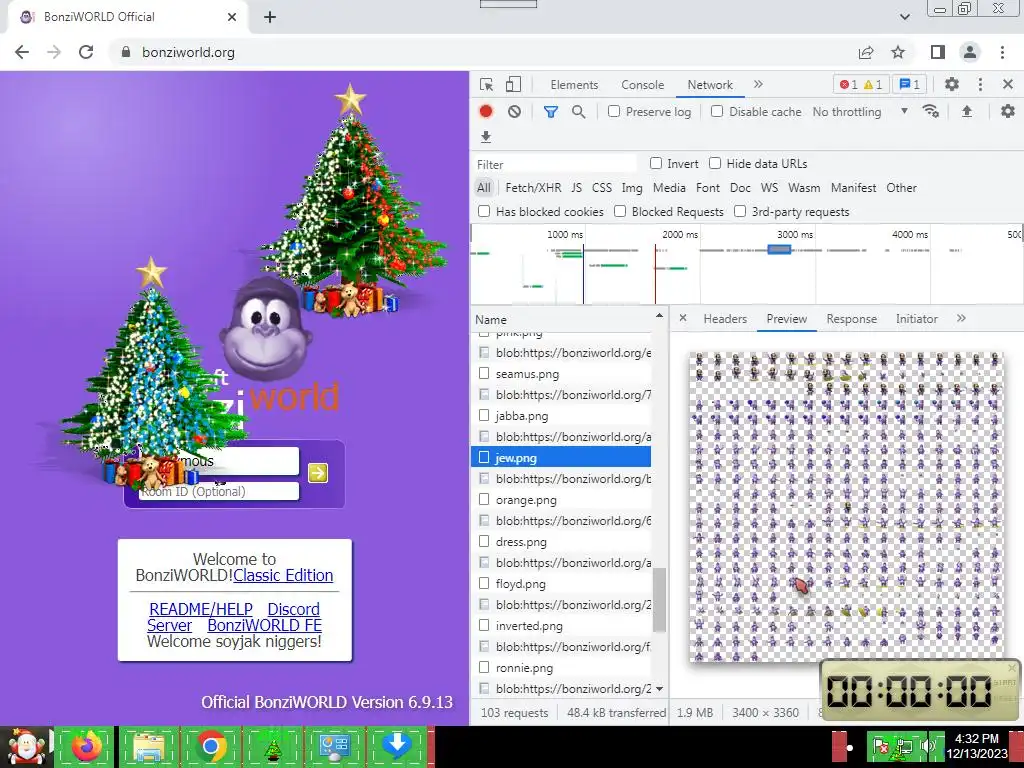Check the 3rd-party requests option
1024x768 pixels.
(740, 211)
